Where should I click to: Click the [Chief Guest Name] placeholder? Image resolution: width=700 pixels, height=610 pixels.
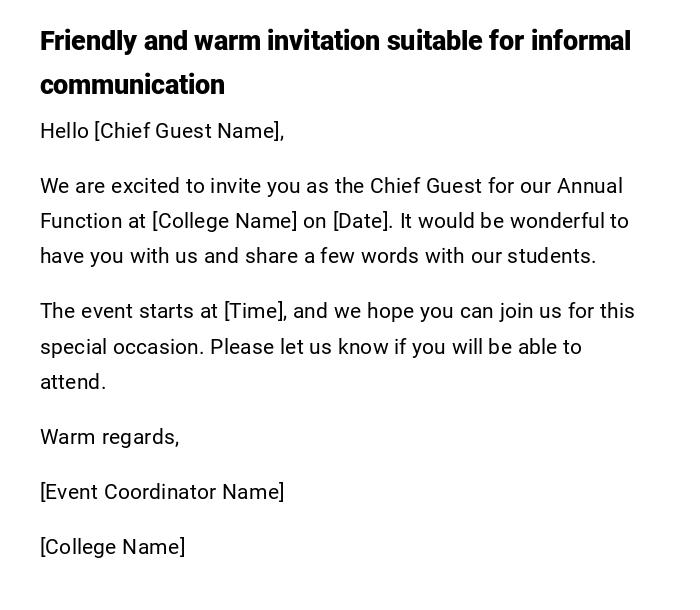click(189, 131)
